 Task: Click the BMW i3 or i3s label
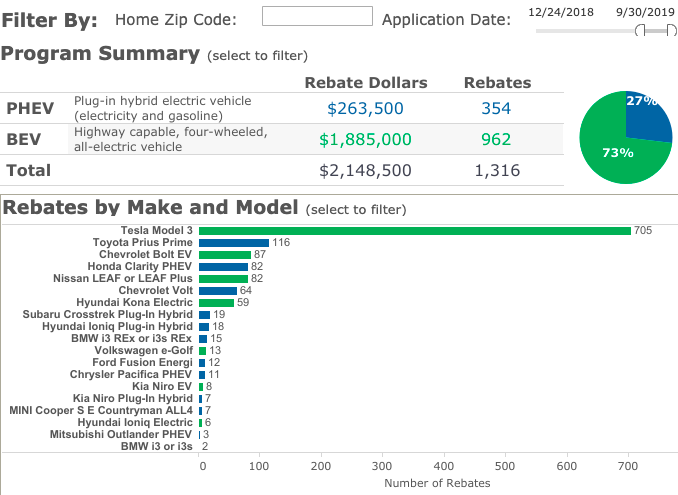point(157,446)
